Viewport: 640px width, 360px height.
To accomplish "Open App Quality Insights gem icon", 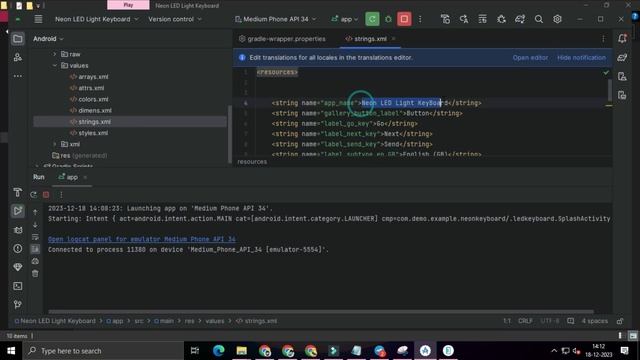I will point(18,267).
